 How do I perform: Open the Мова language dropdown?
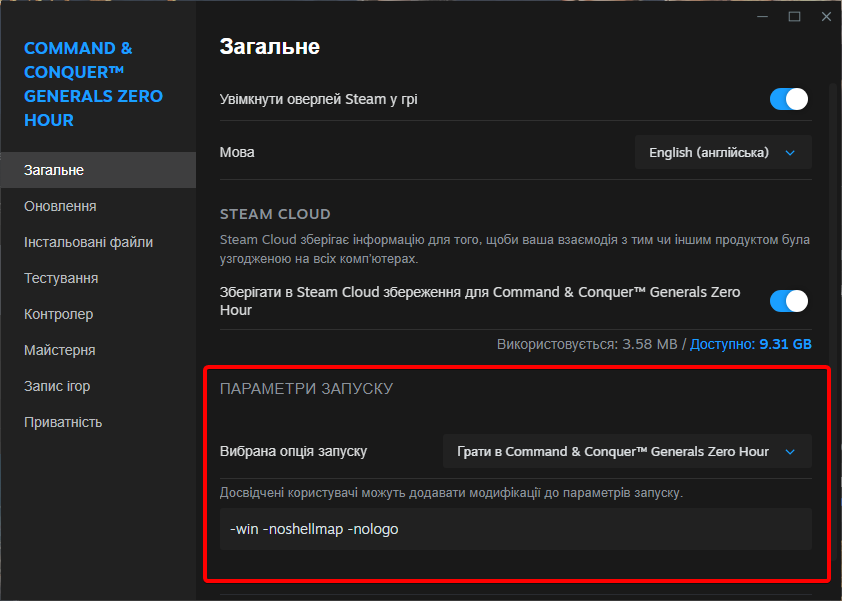(723, 153)
